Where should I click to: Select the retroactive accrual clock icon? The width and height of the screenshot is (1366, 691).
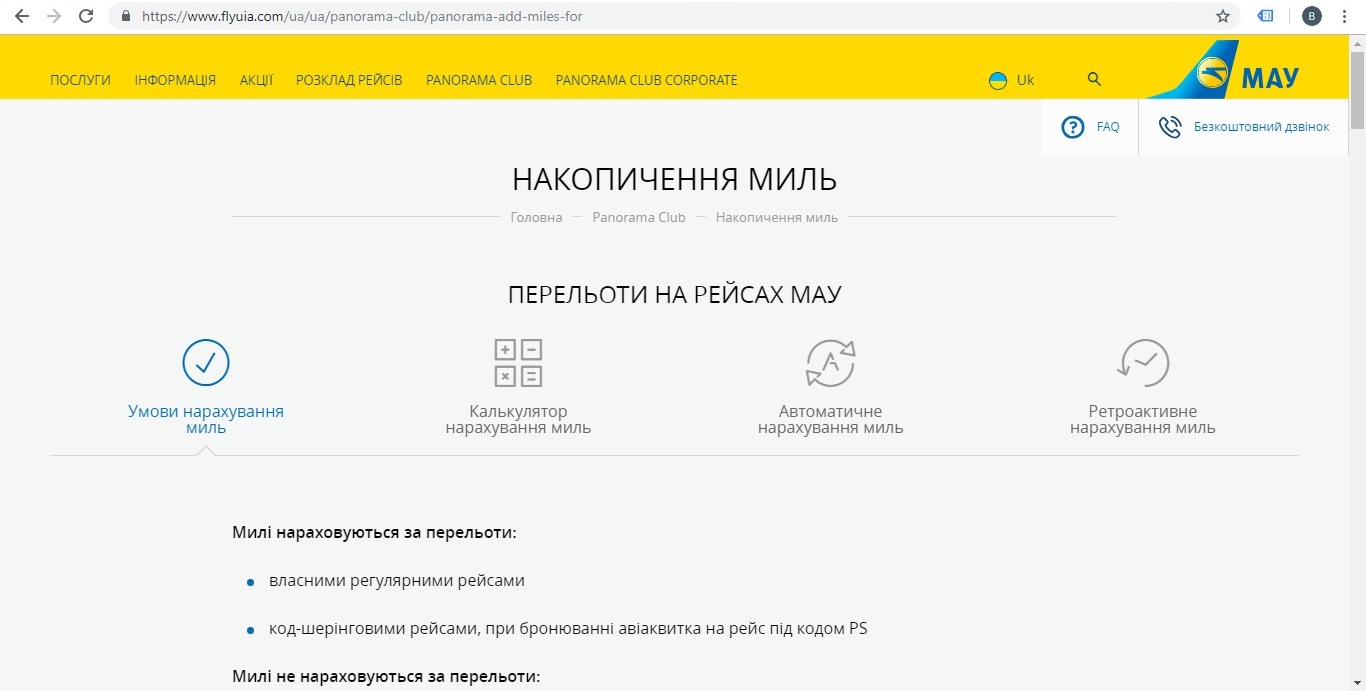[1143, 363]
